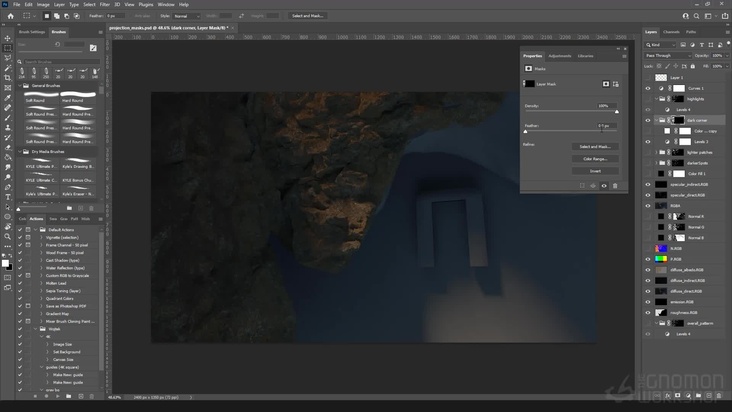Image resolution: width=732 pixels, height=412 pixels.
Task: Click the share icon at top right
Action: pyautogui.click(x=725, y=16)
